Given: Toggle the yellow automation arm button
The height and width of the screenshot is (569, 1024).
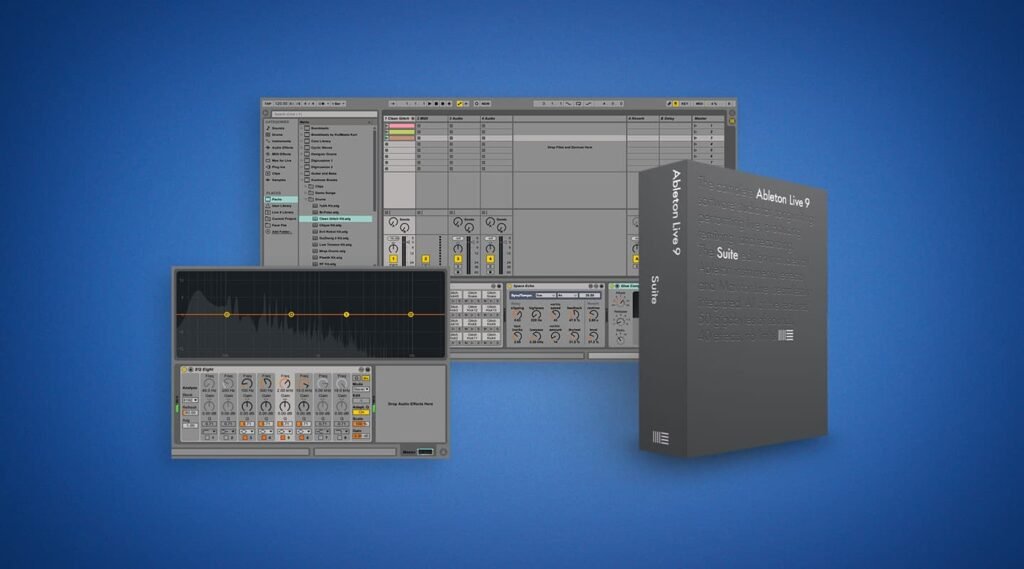Looking at the screenshot, I should (459, 103).
